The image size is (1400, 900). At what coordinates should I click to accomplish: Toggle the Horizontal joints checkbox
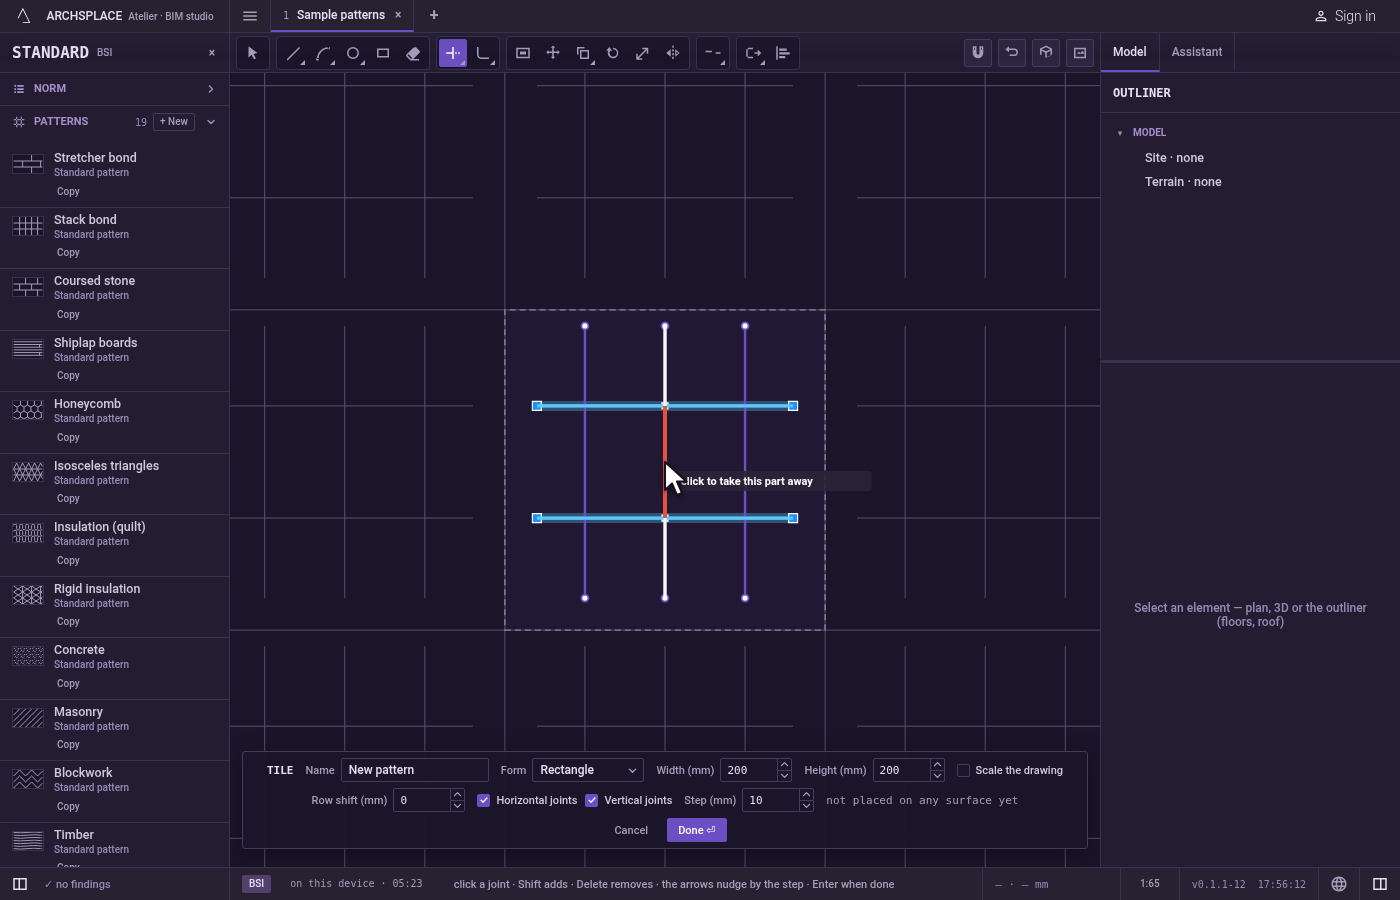484,800
